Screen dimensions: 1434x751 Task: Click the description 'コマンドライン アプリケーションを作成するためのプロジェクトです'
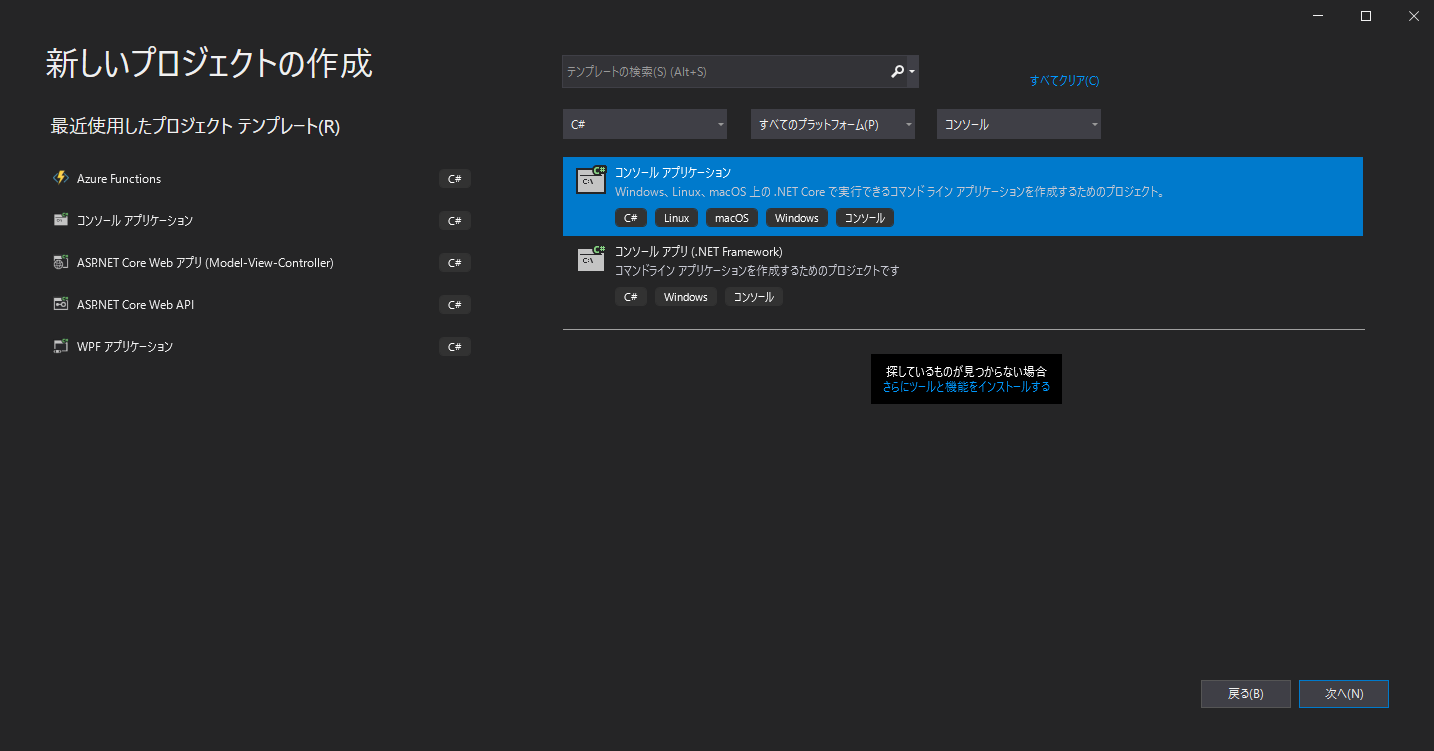(x=757, y=271)
